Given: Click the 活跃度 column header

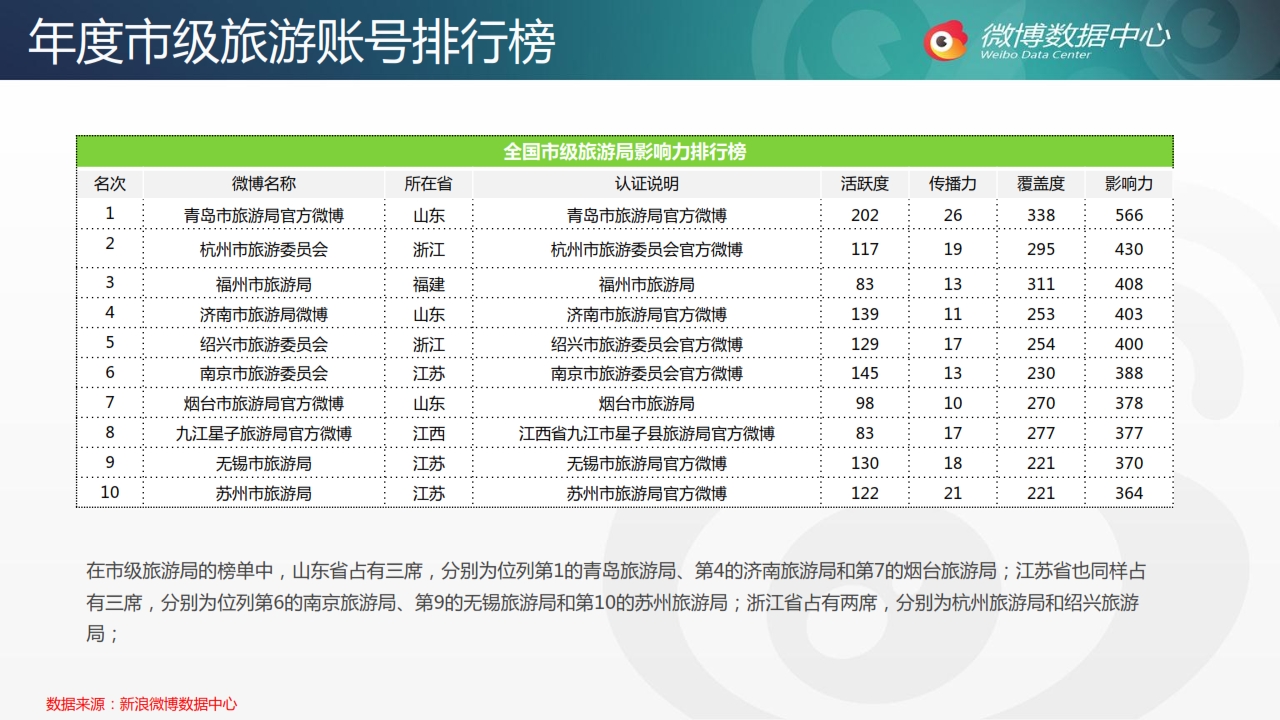Looking at the screenshot, I should click(865, 184).
